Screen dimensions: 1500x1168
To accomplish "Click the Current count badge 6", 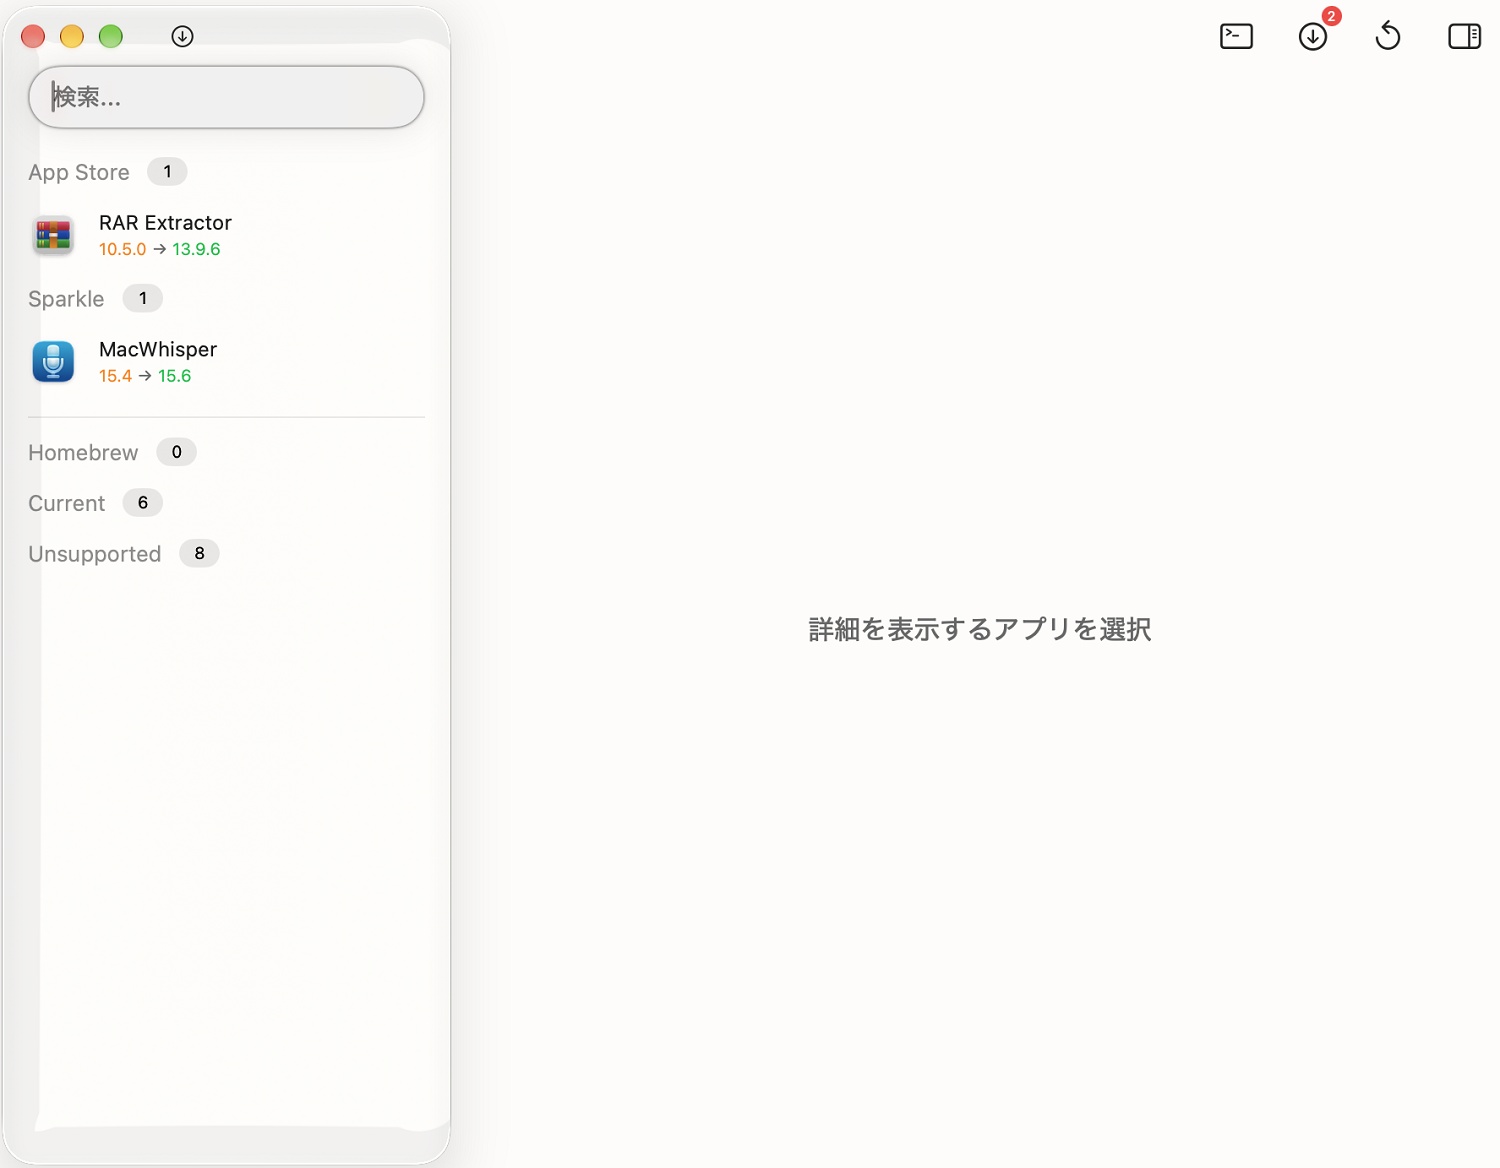I will tap(142, 503).
